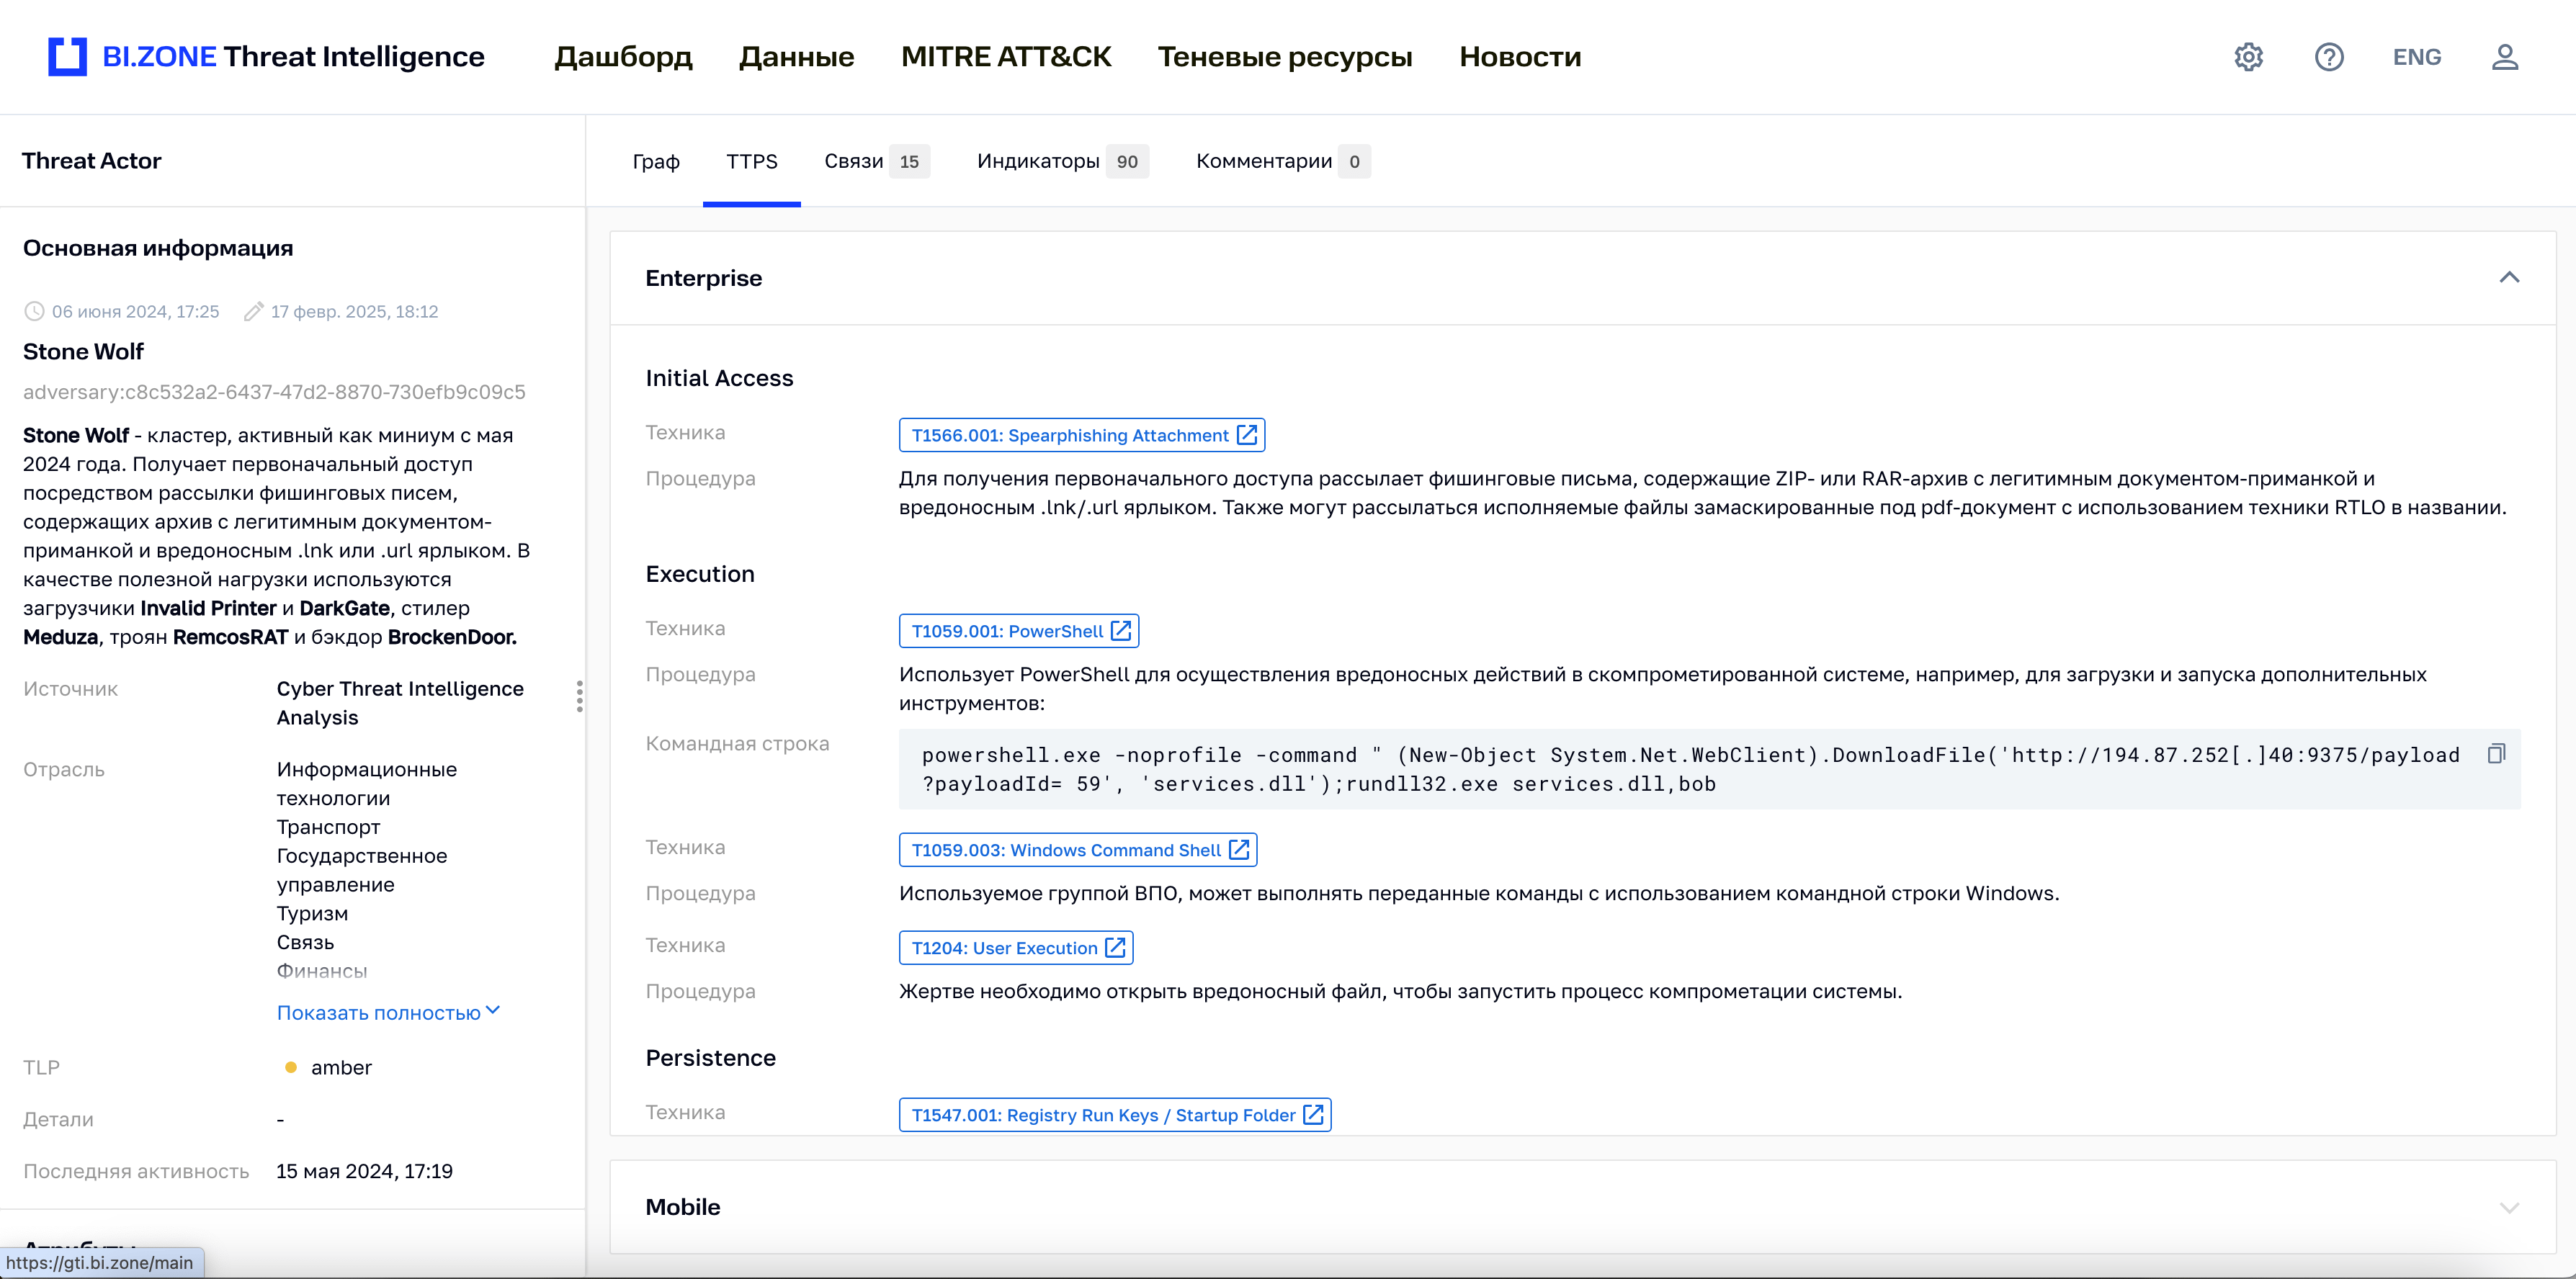Click the external link icon for T1059.001 PowerShell
Image resolution: width=2576 pixels, height=1279 pixels.
[1121, 631]
